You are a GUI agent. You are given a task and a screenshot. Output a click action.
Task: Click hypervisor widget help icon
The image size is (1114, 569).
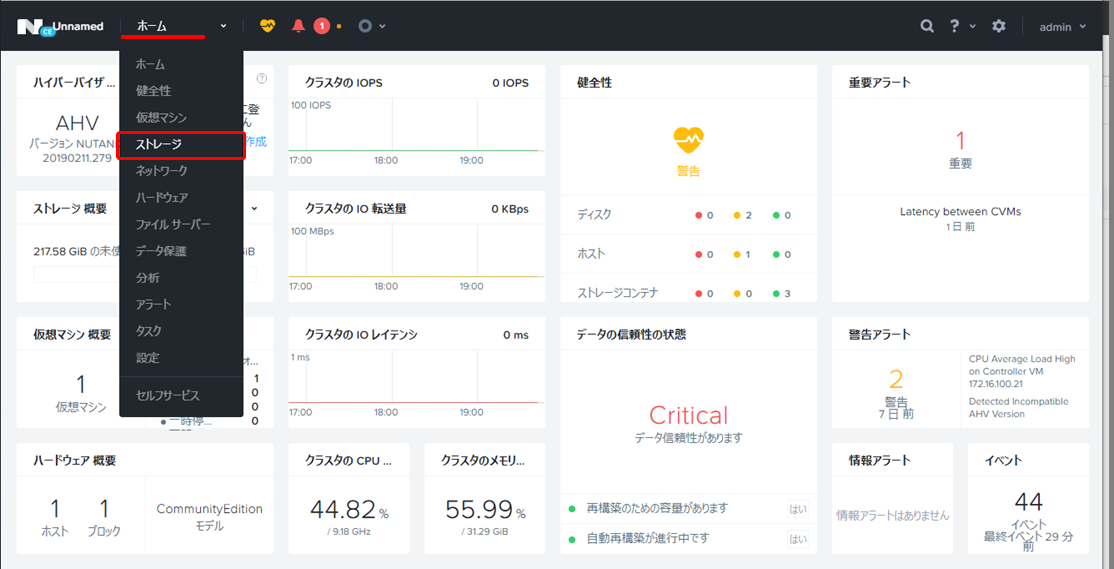(261, 78)
